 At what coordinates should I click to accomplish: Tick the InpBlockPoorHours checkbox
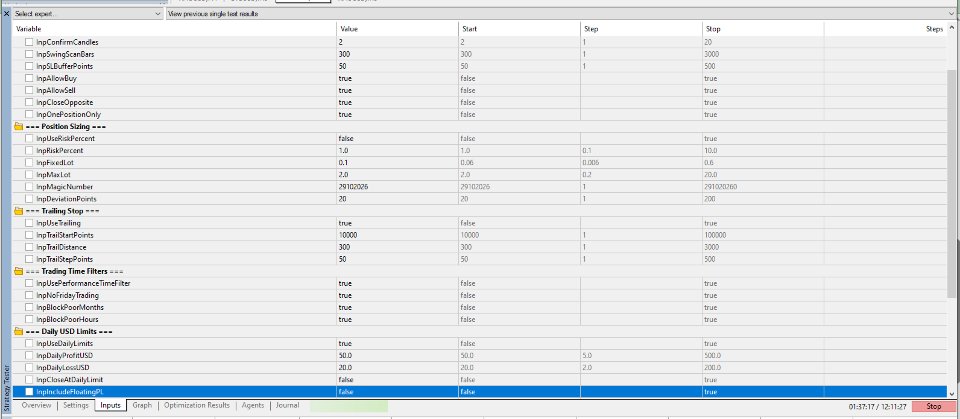[29, 319]
